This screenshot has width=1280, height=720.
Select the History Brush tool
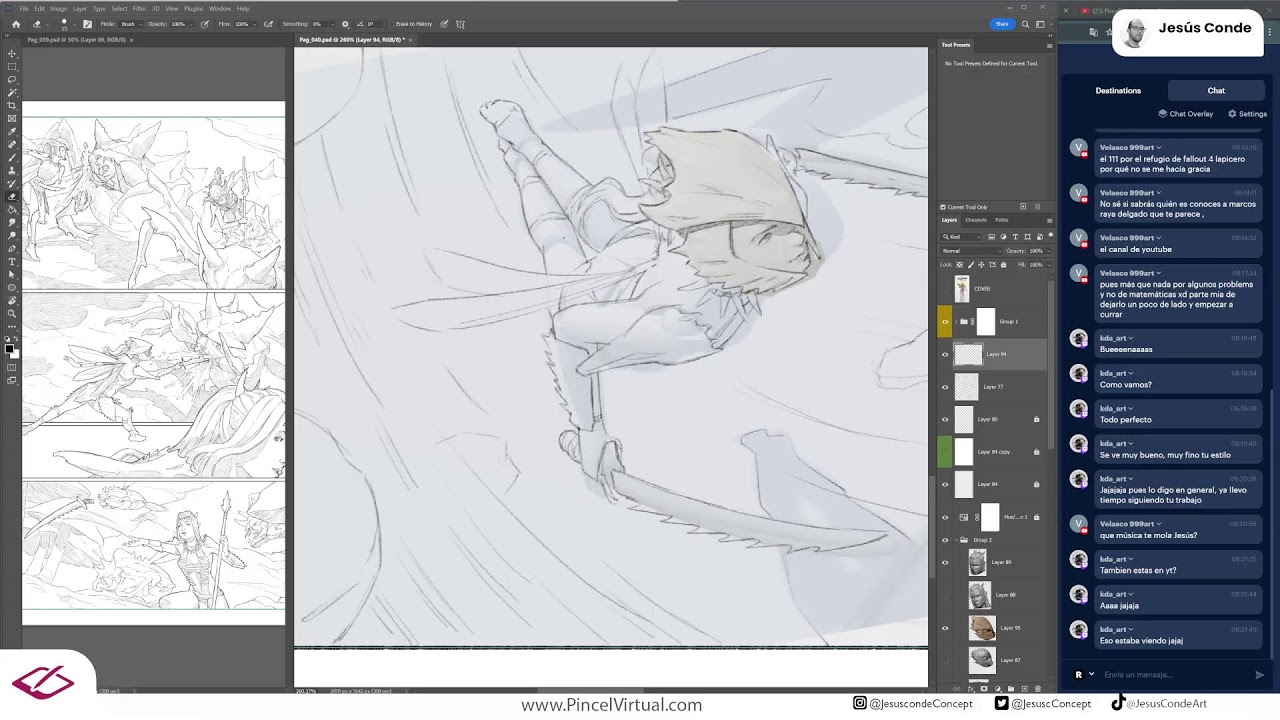tap(12, 184)
